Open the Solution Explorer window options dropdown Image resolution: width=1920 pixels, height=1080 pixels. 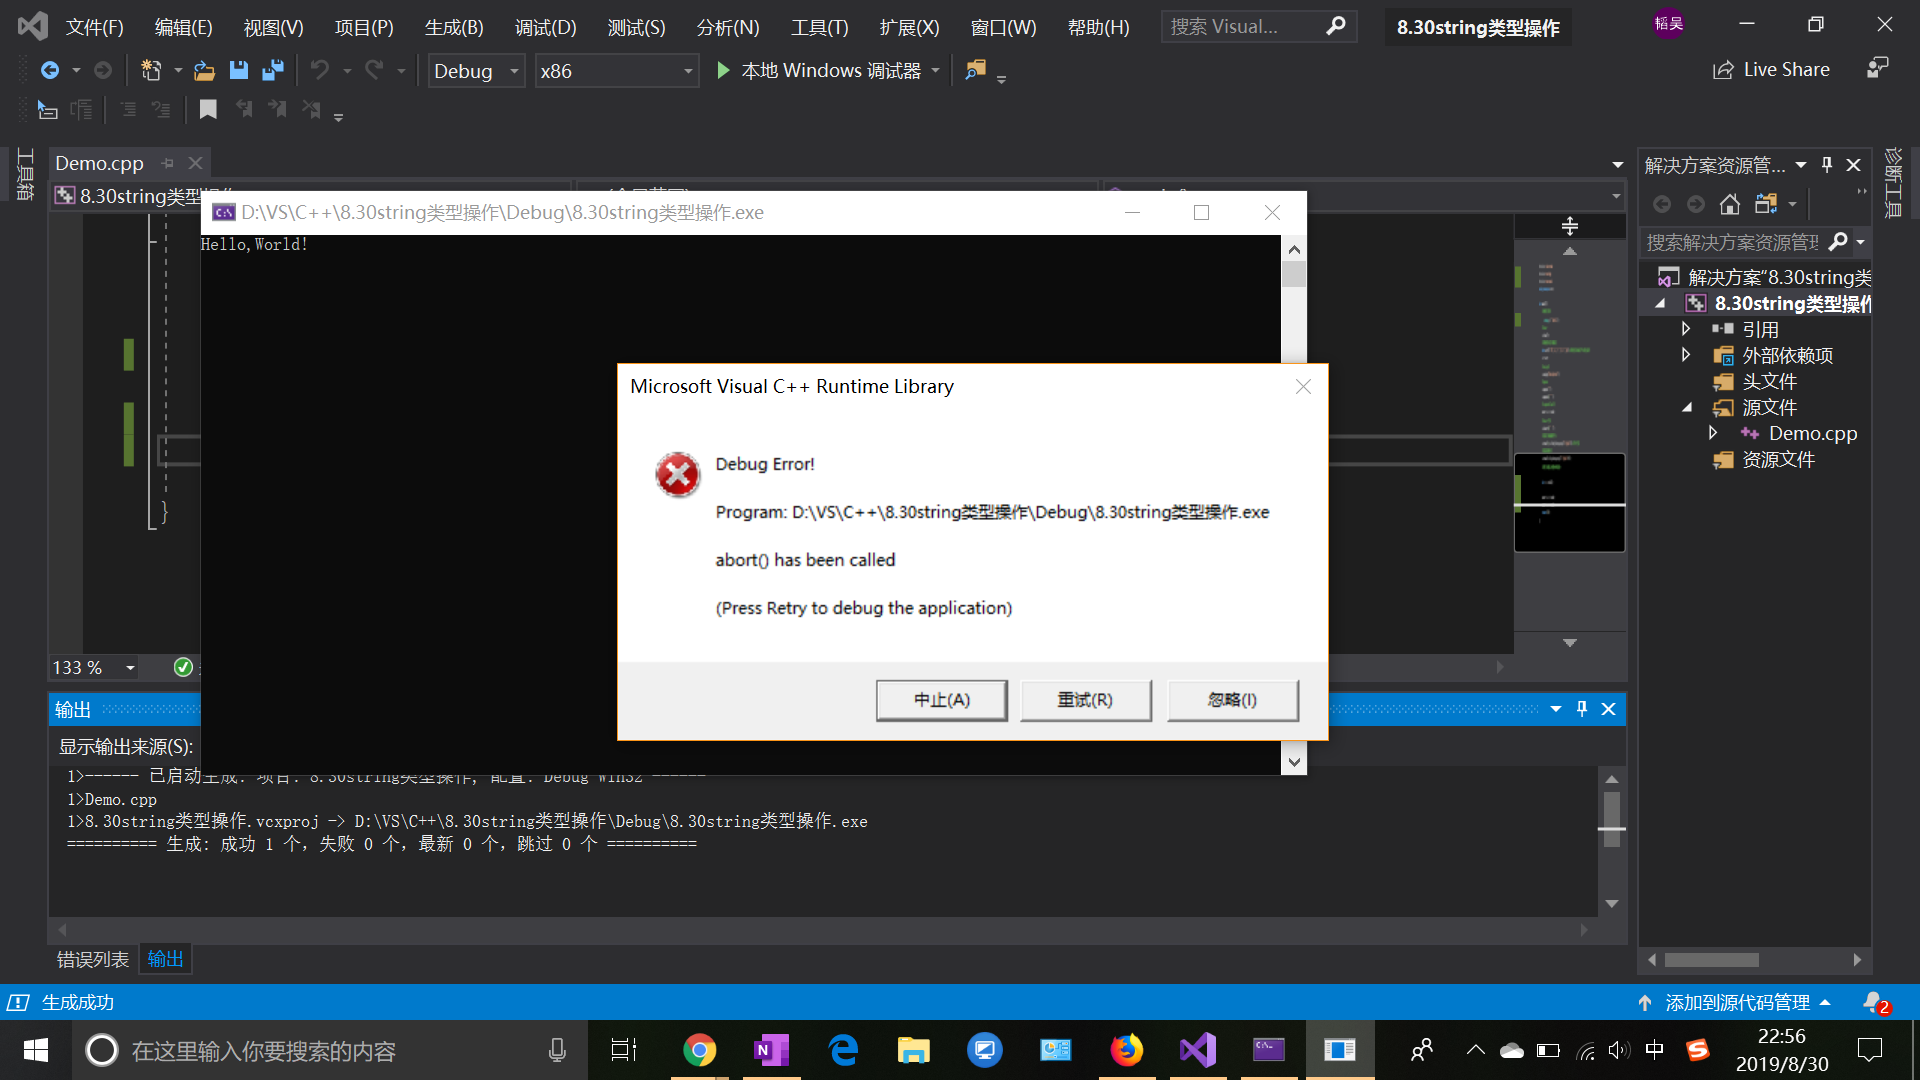point(1801,165)
